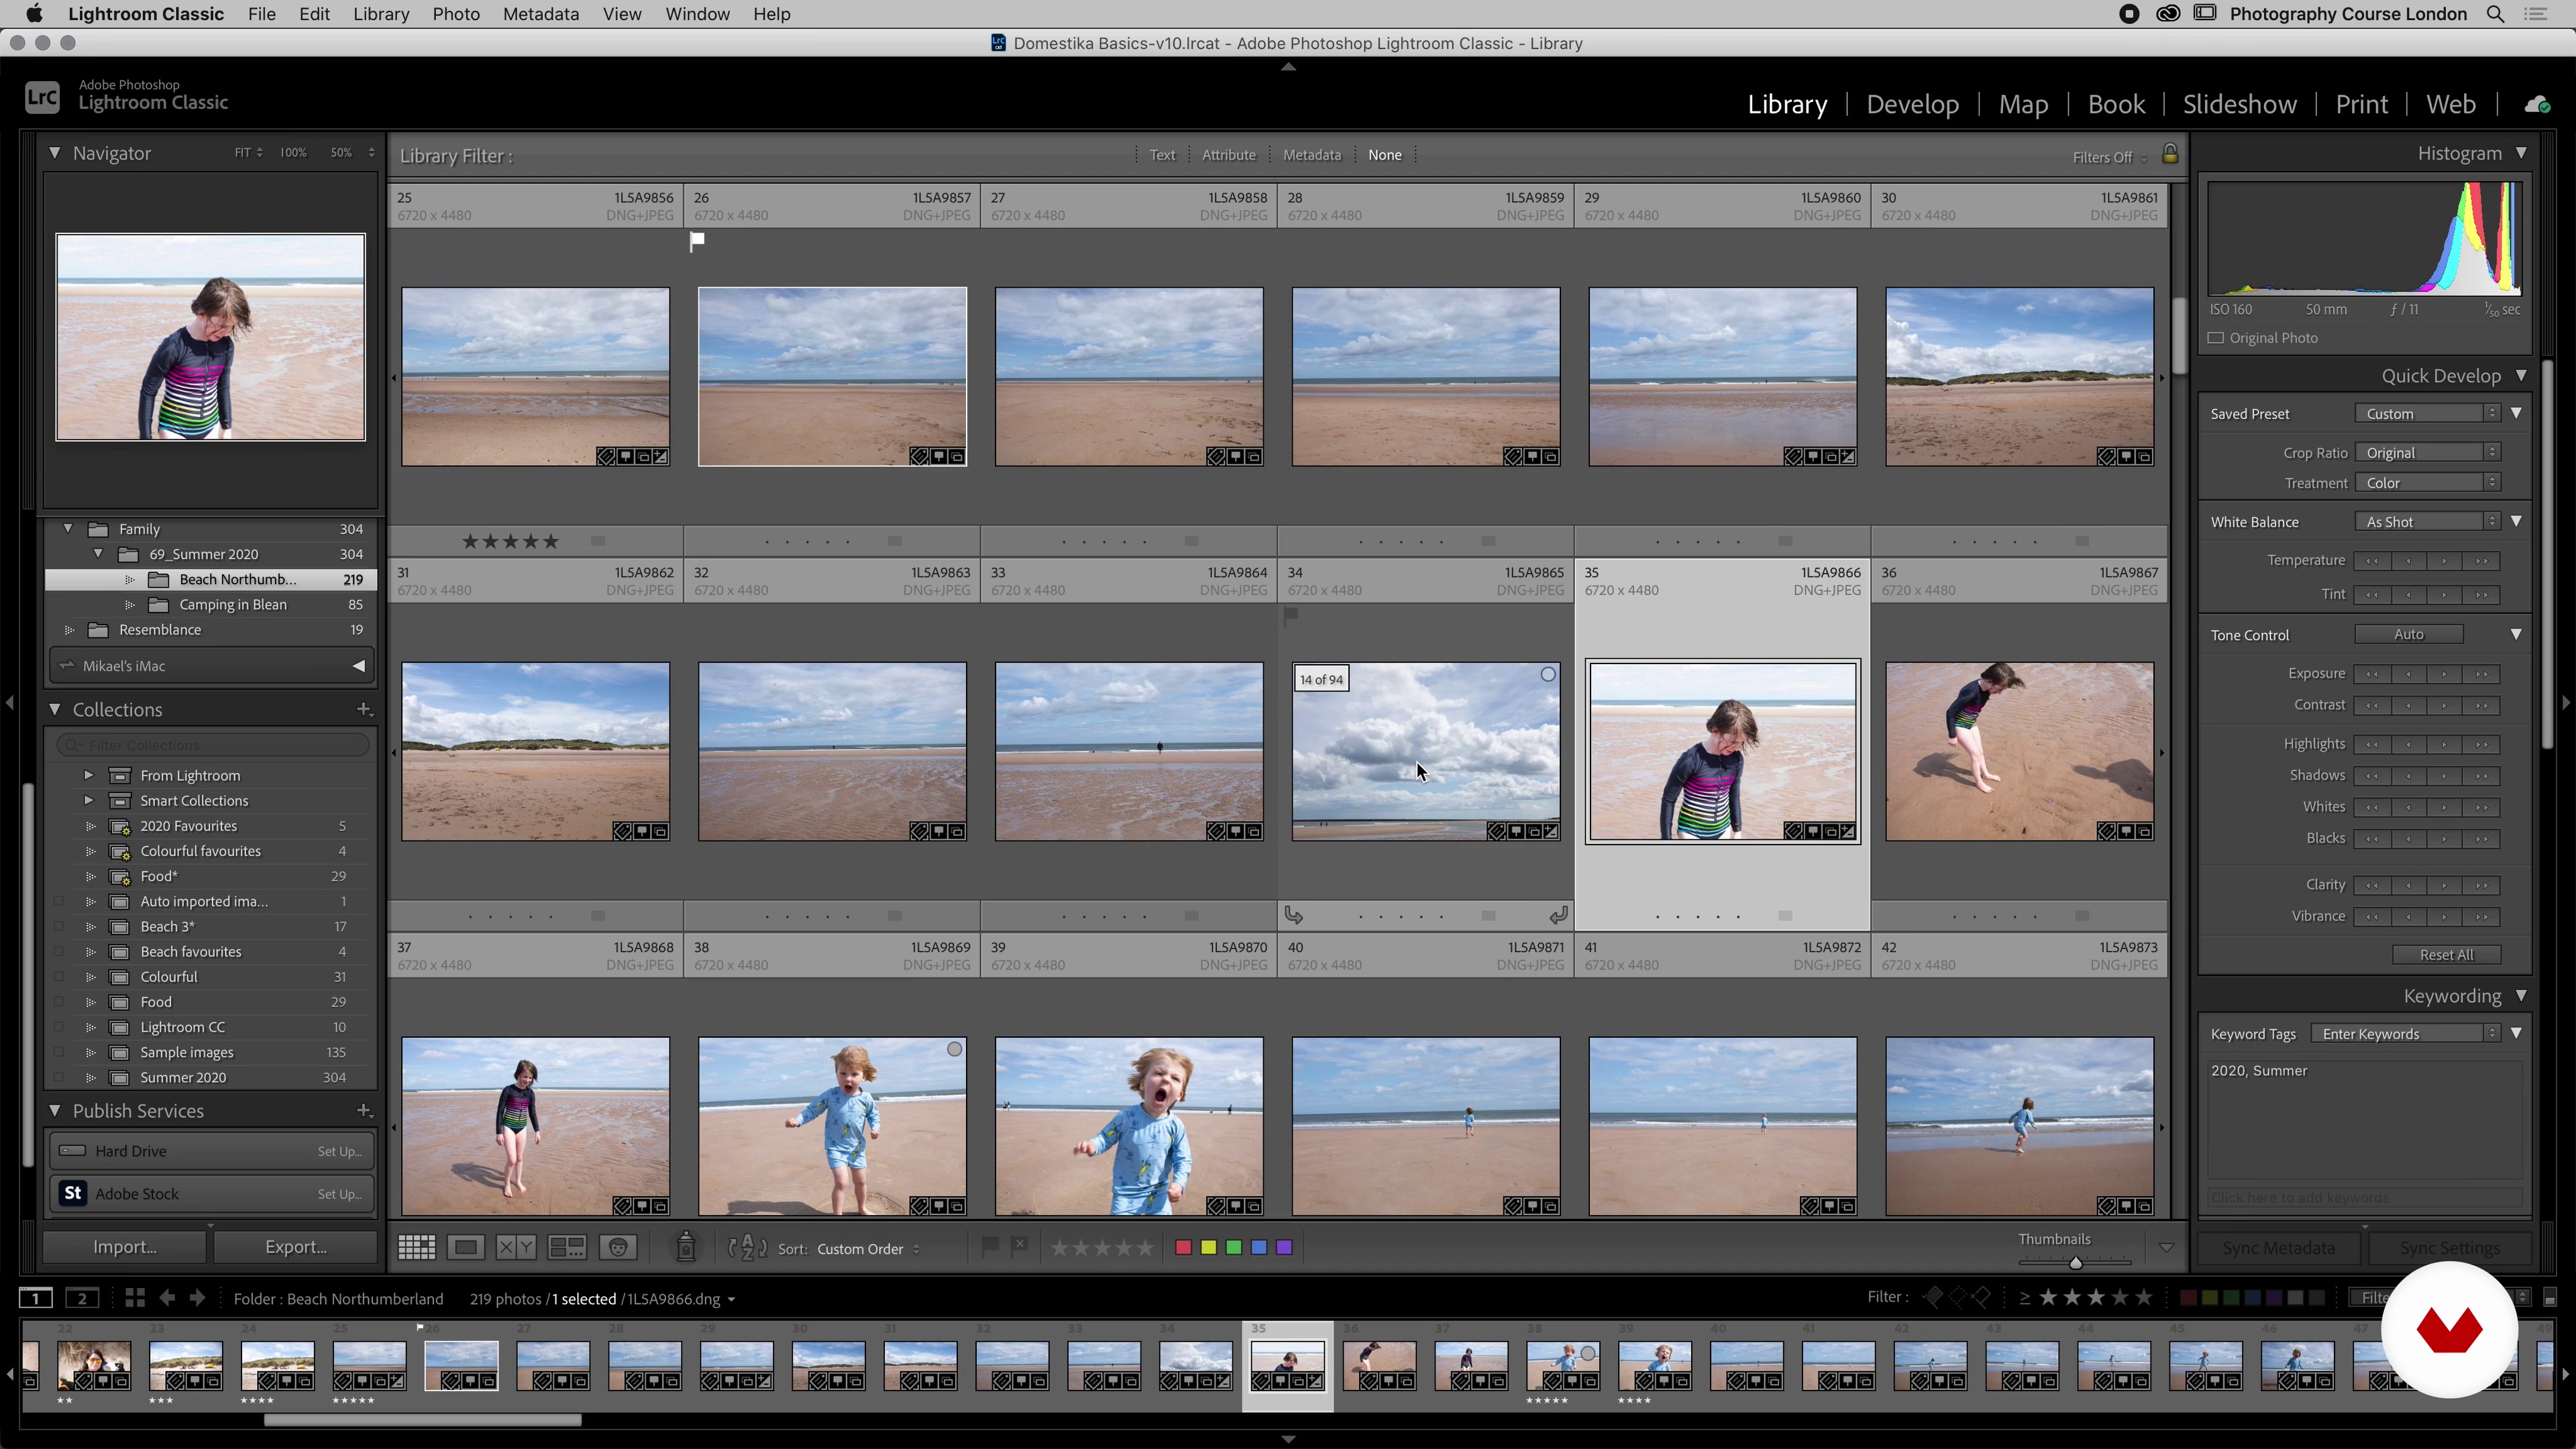Toggle sync checkbox for Beach 3* collection
Image resolution: width=2576 pixels, height=1449 pixels.
click(58, 926)
